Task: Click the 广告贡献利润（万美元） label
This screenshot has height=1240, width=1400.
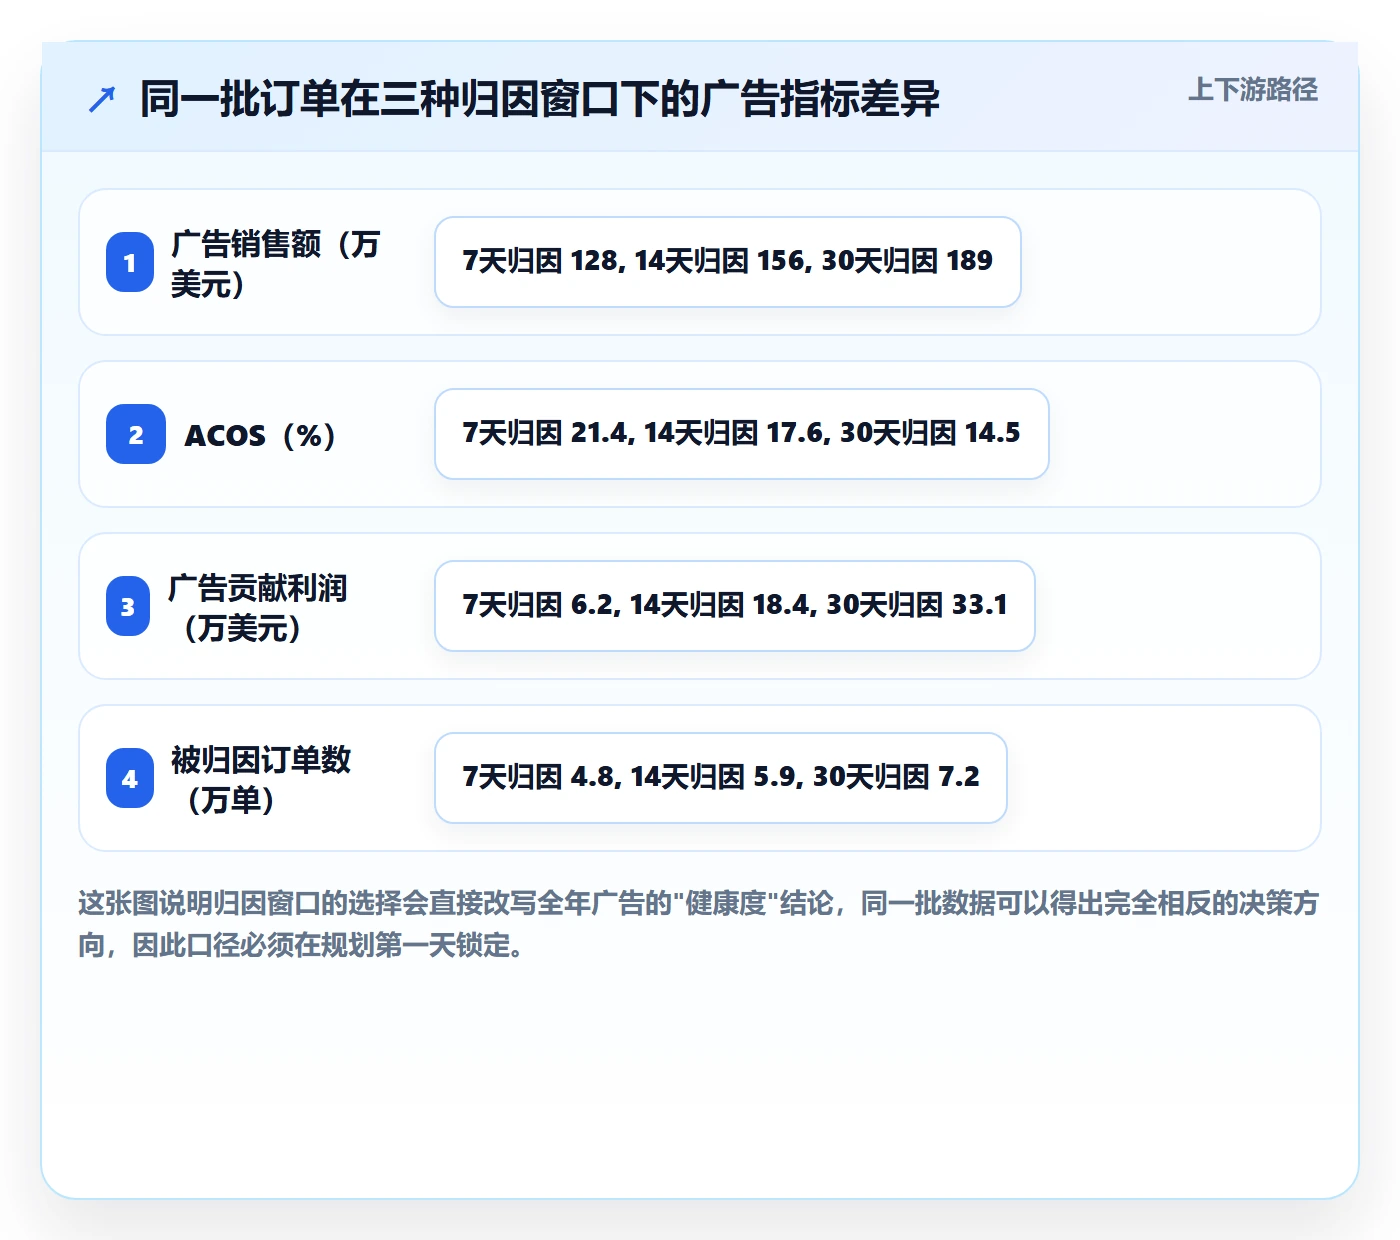Action: 258,607
